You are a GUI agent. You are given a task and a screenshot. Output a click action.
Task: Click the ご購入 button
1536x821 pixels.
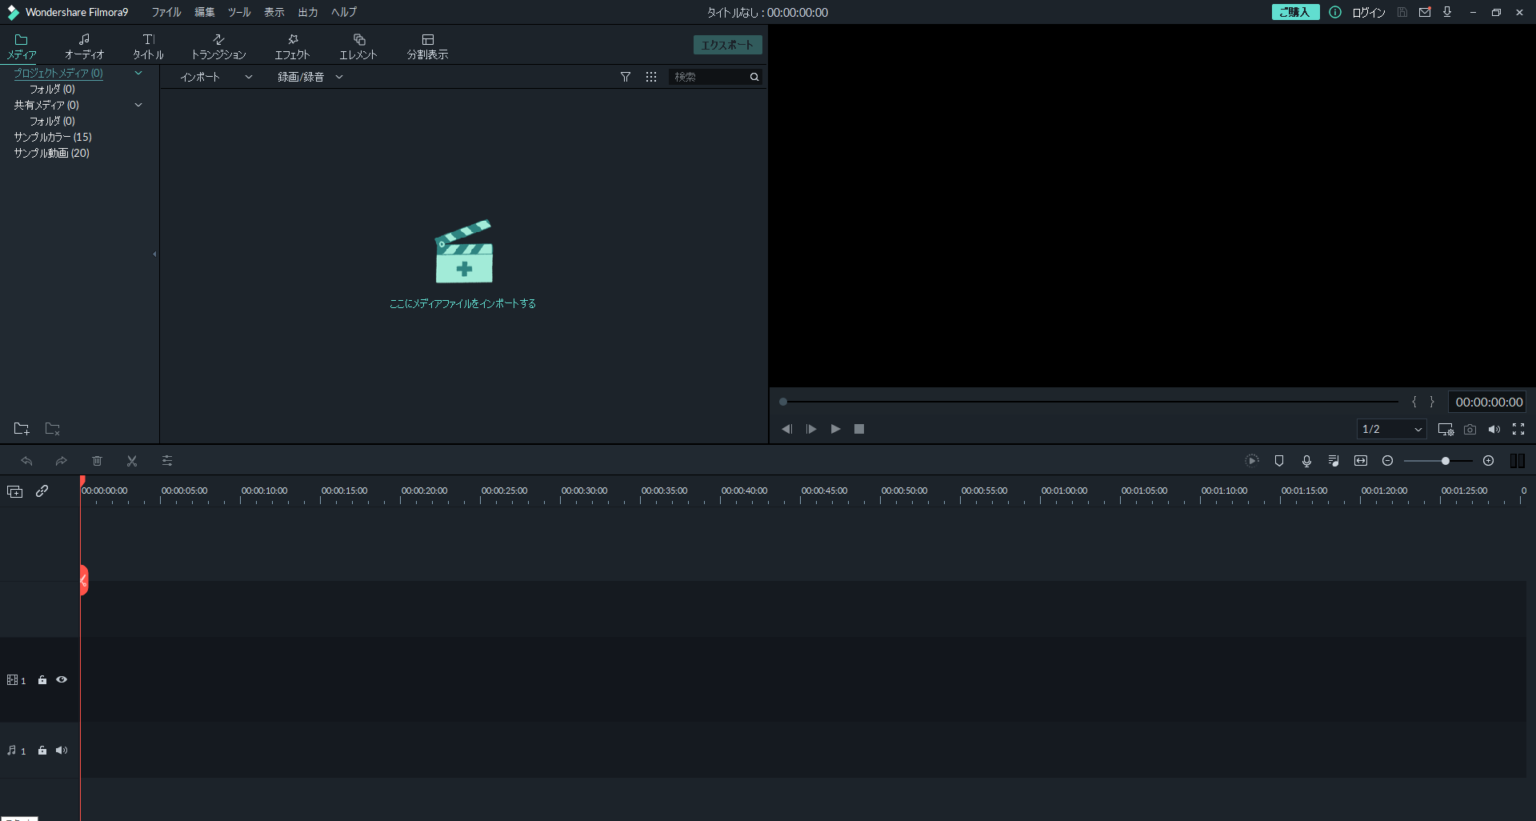tap(1295, 12)
